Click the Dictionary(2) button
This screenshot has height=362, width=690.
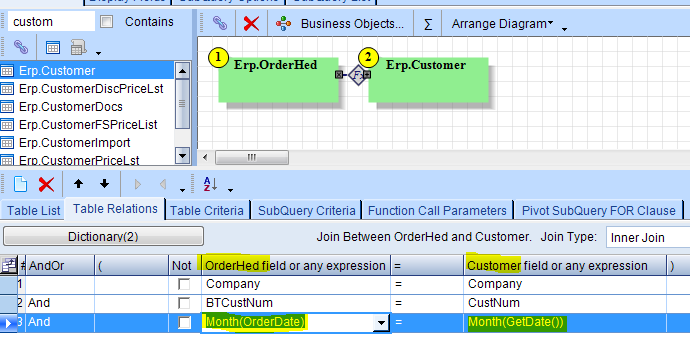103,237
